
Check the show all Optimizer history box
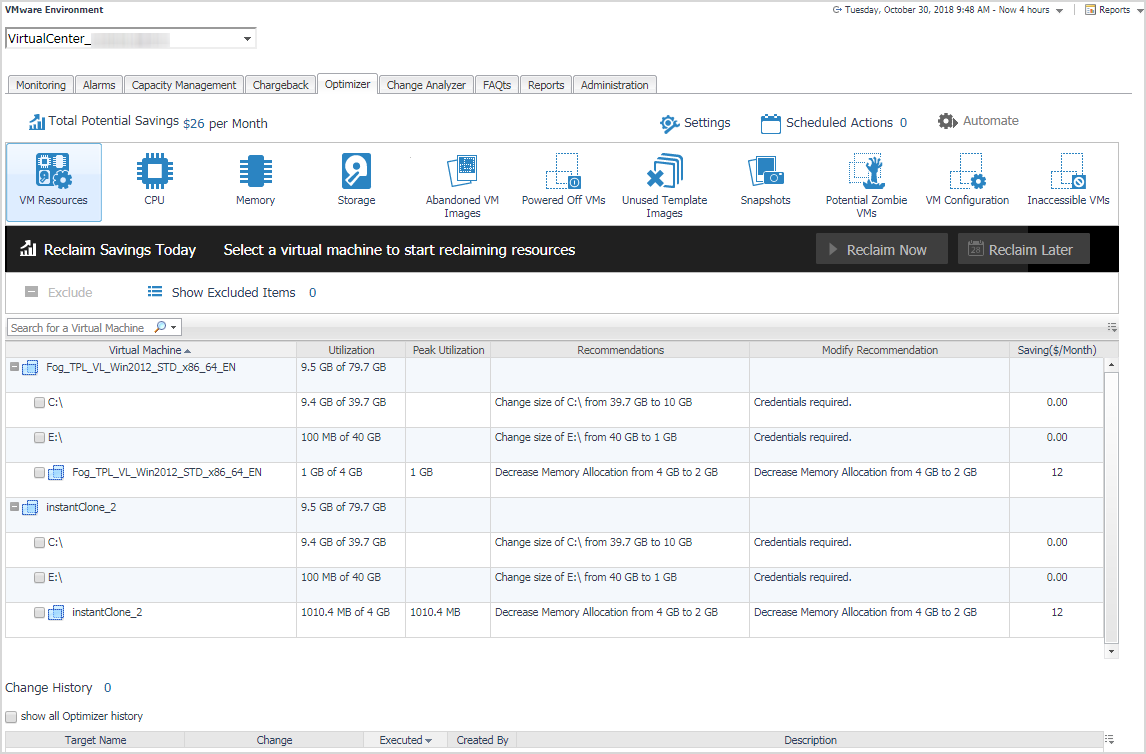pyautogui.click(x=11, y=716)
